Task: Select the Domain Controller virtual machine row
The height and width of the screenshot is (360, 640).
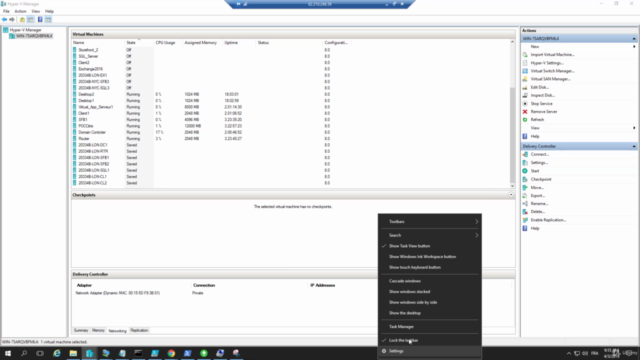Action: pyautogui.click(x=210, y=132)
